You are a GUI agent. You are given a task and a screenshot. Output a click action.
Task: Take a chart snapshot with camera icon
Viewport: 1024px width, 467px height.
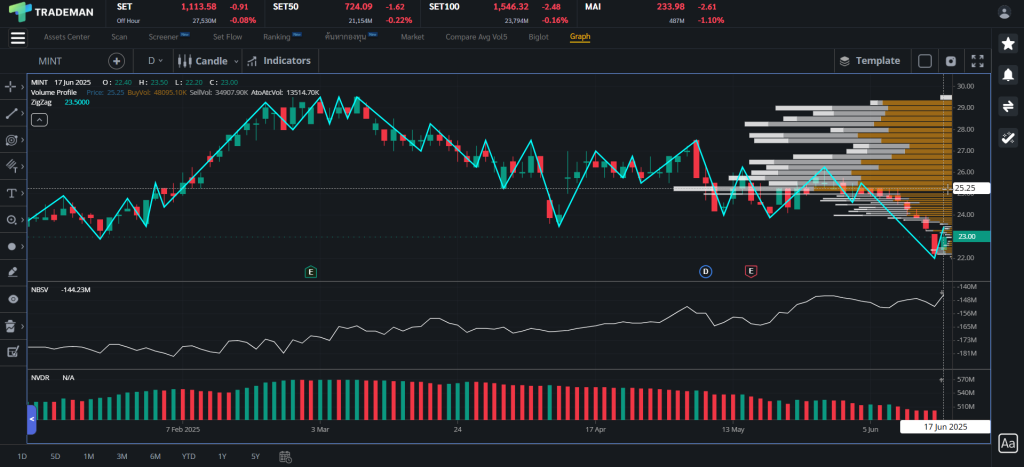click(x=950, y=61)
